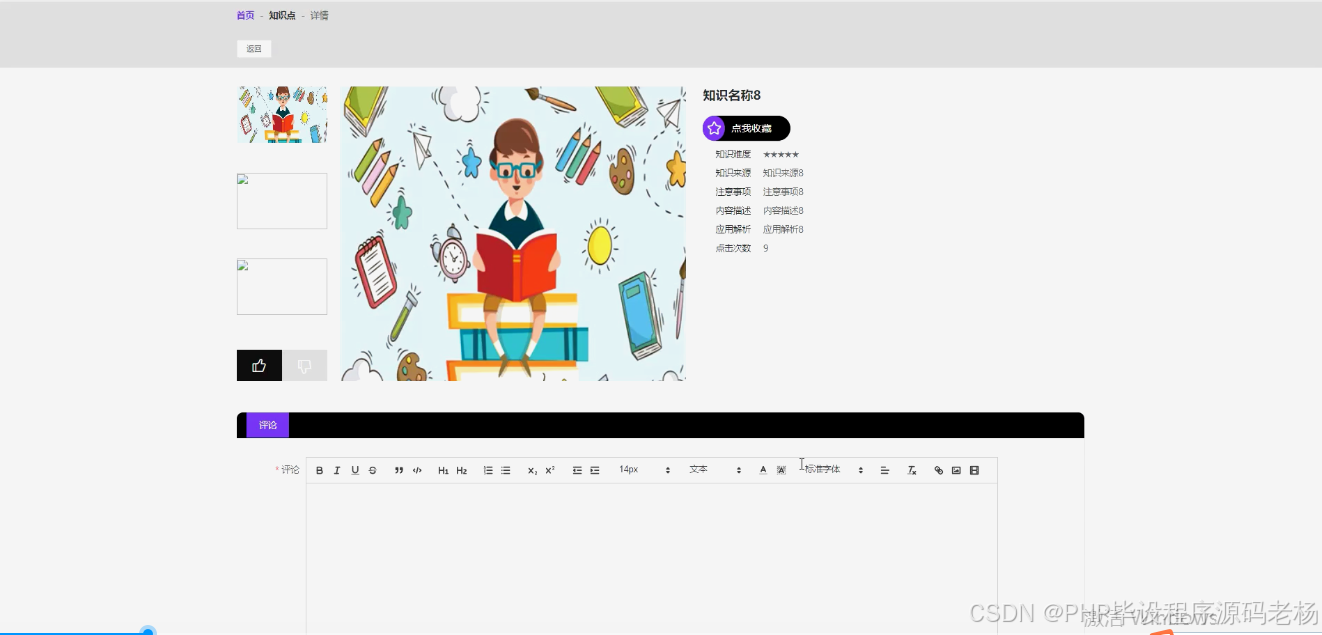Apply subscript formatting
The height and width of the screenshot is (635, 1322).
pos(532,470)
